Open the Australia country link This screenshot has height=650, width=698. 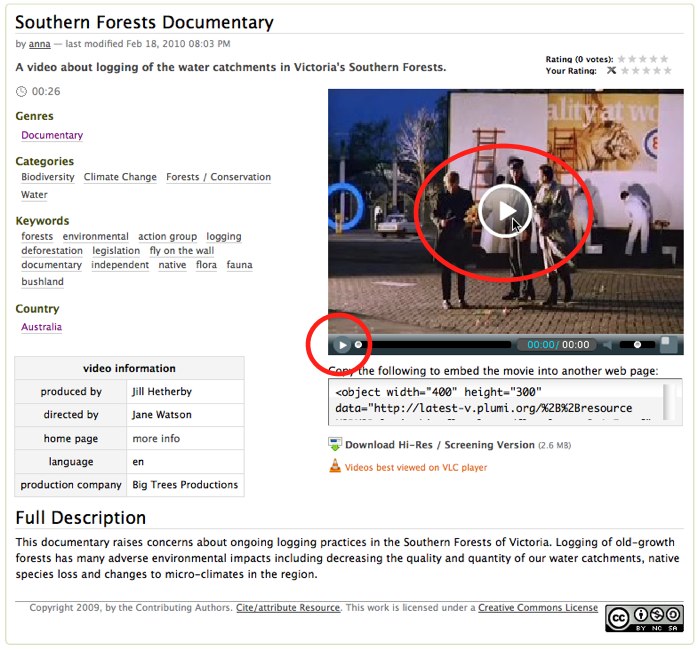(x=41, y=327)
